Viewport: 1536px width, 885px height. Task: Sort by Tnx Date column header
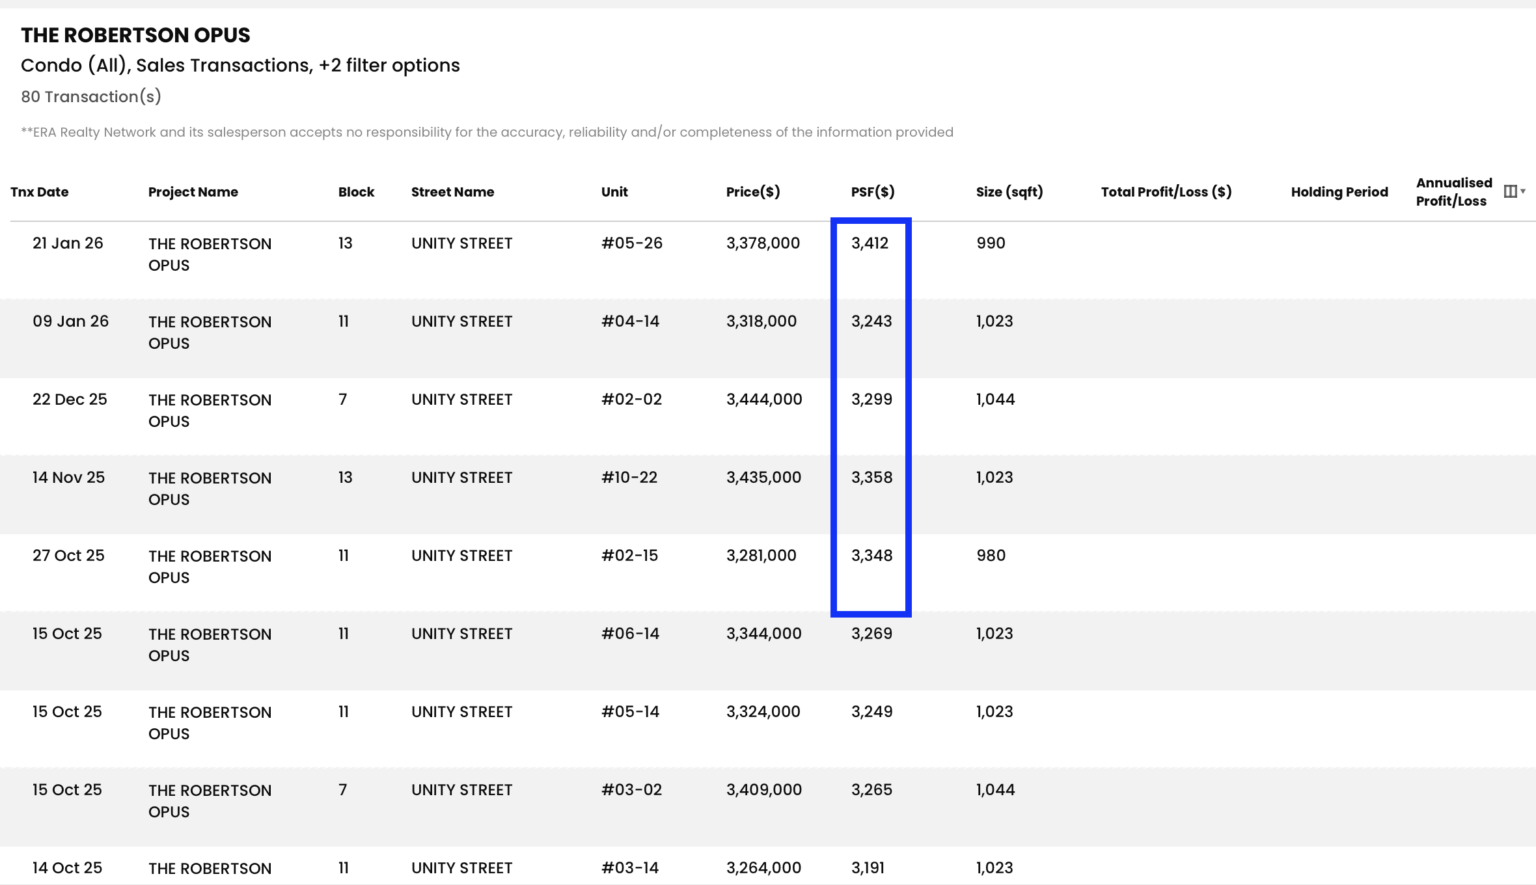pos(40,192)
